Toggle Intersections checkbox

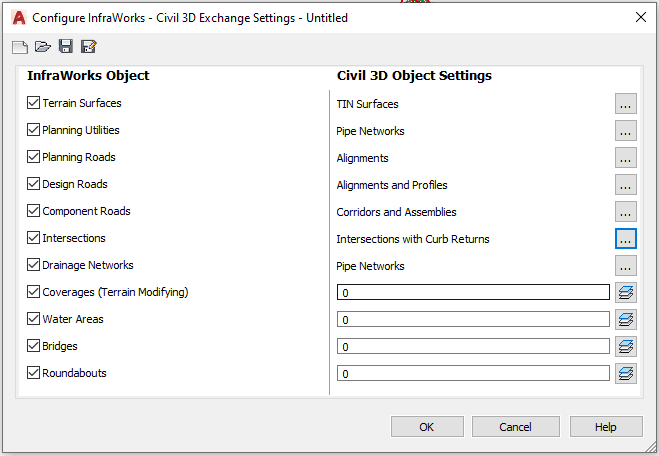tap(33, 237)
